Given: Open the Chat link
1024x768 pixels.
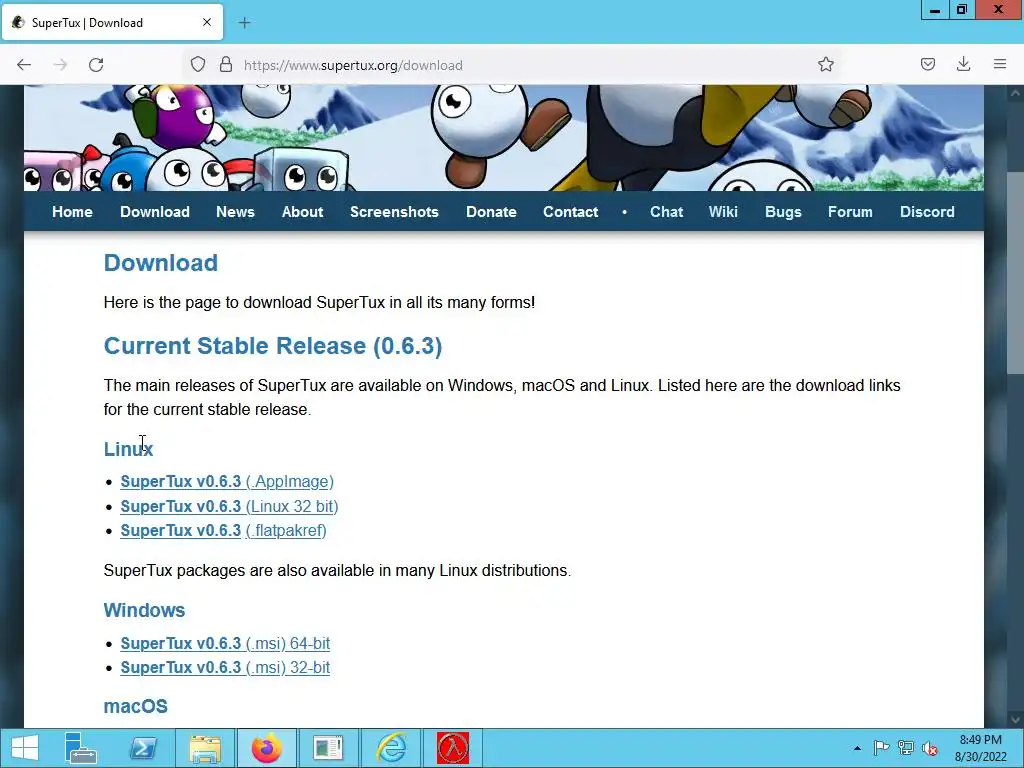Looking at the screenshot, I should [666, 212].
